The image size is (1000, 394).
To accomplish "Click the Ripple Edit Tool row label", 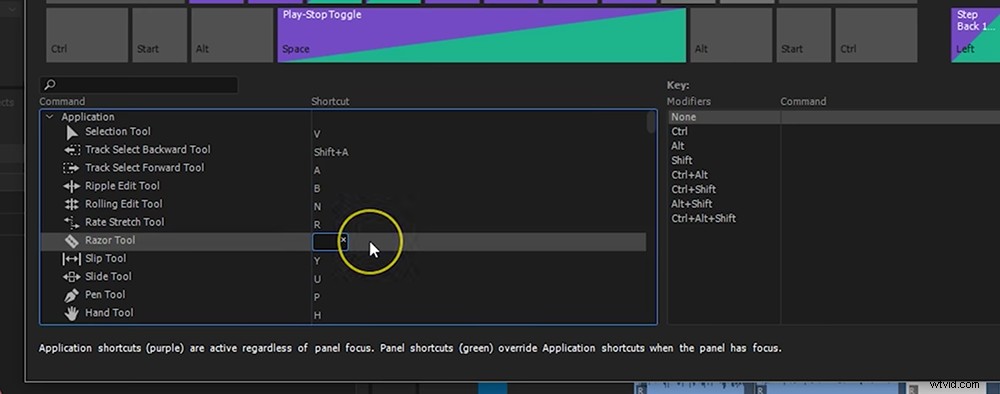I will tap(122, 186).
